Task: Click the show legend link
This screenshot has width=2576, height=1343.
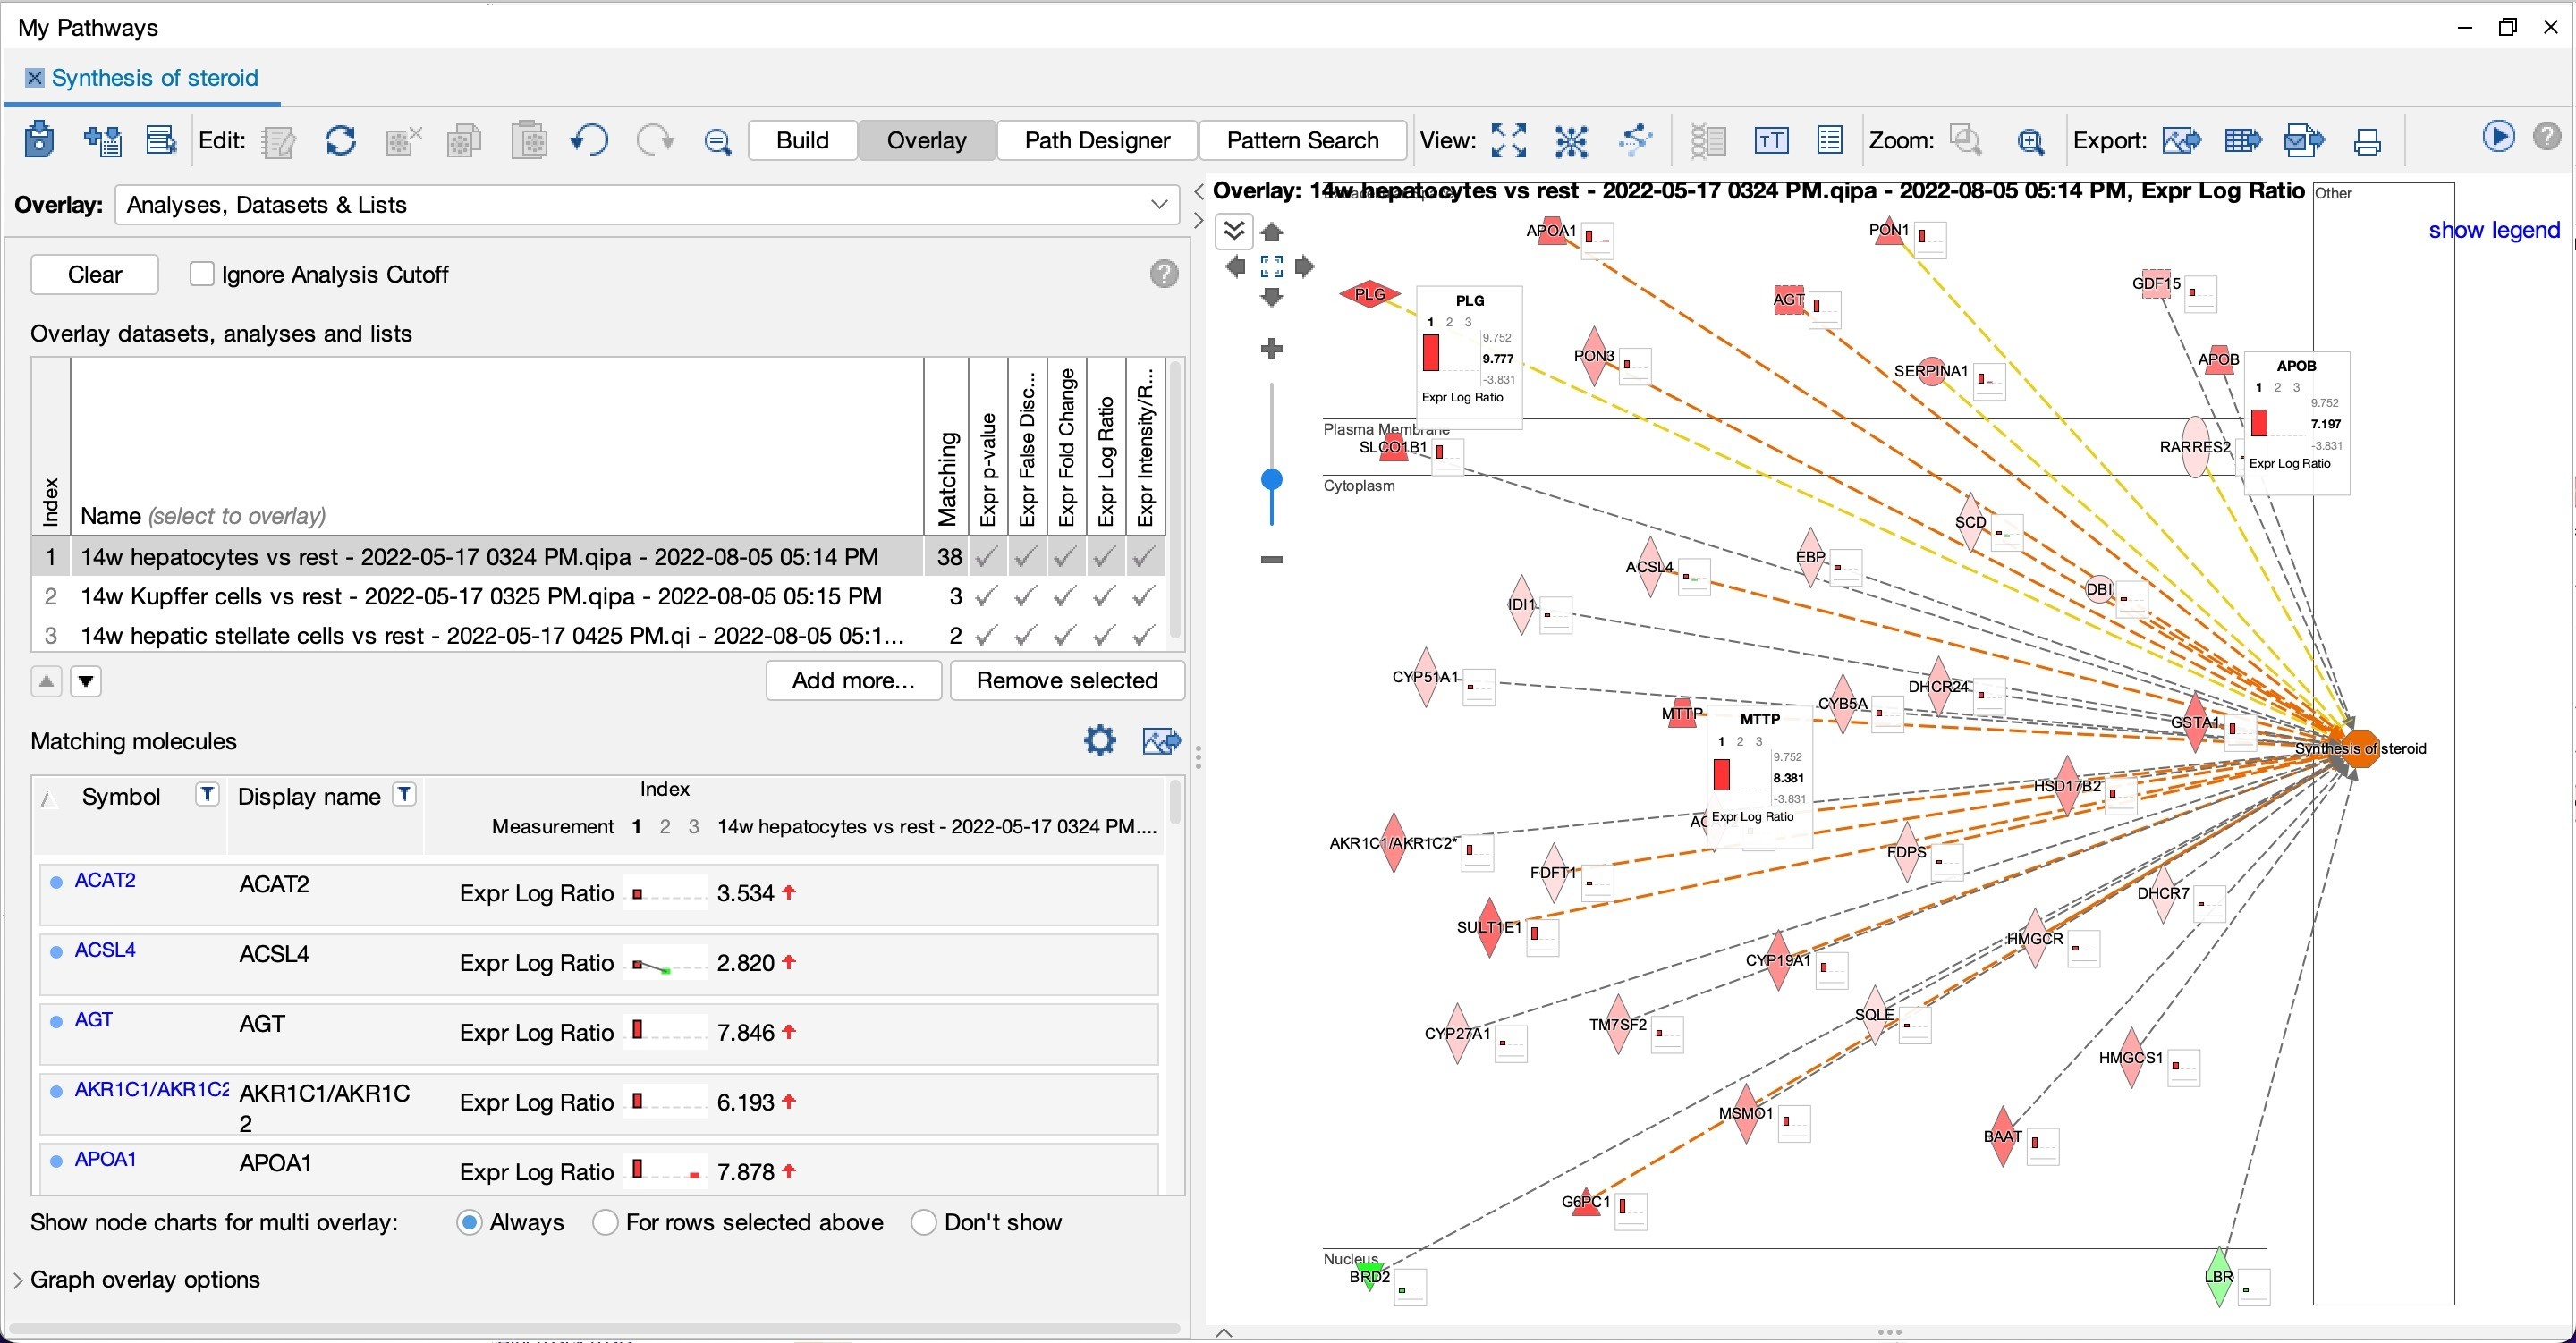Action: click(x=2494, y=230)
